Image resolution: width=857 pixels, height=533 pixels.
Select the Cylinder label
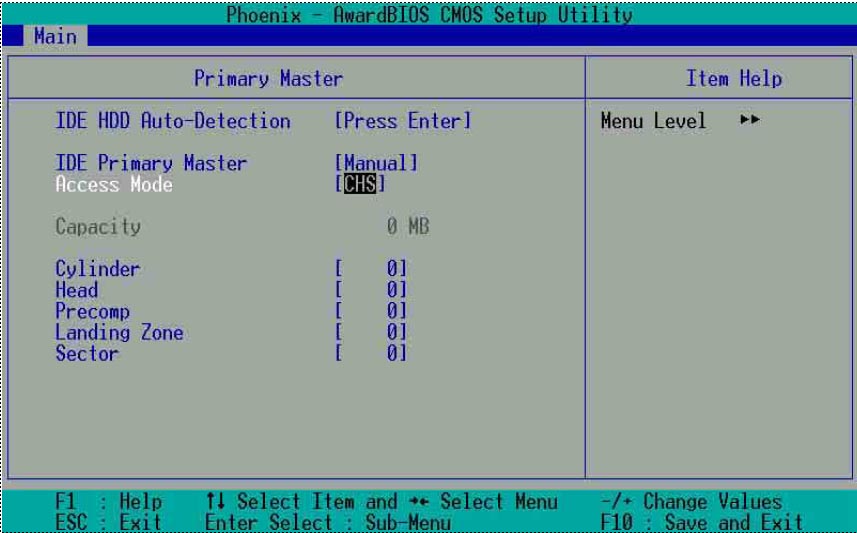coord(98,268)
